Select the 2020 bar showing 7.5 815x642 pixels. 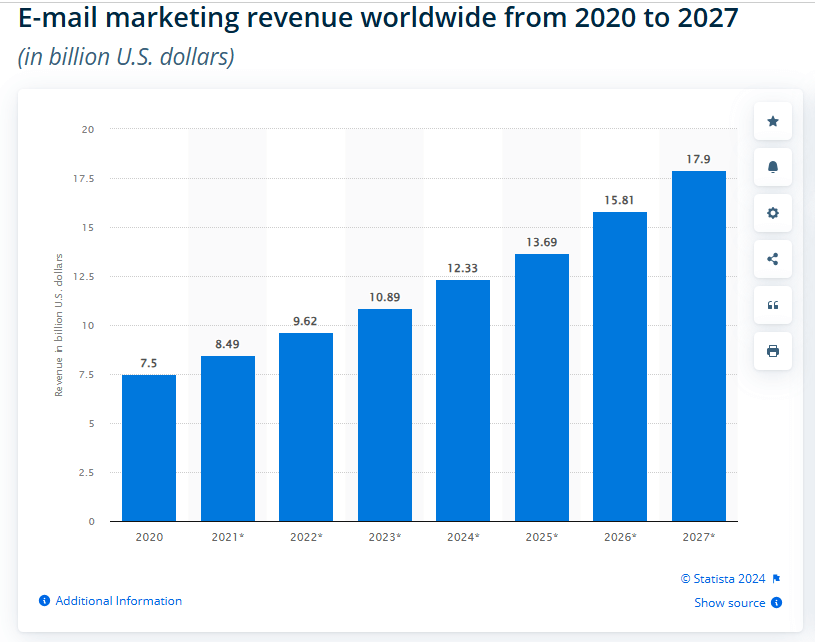(149, 448)
